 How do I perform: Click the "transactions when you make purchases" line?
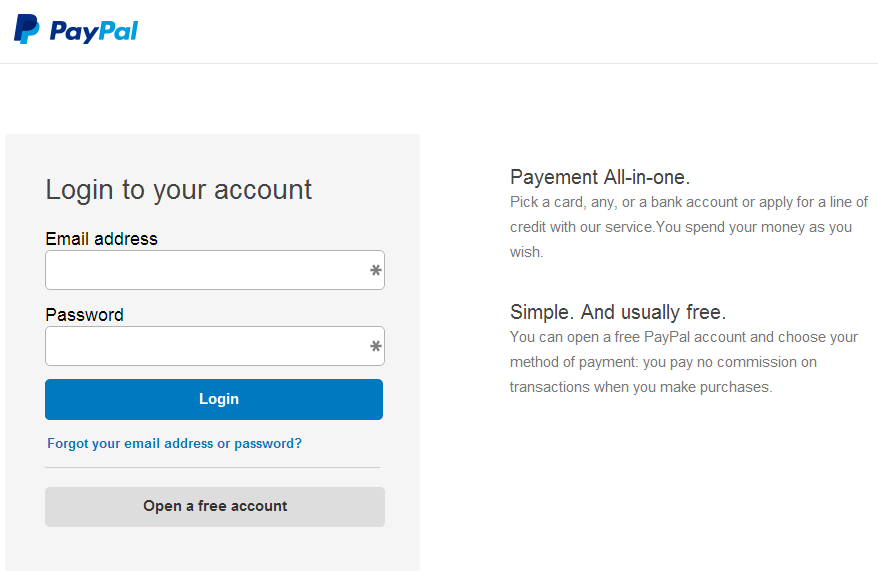point(640,387)
